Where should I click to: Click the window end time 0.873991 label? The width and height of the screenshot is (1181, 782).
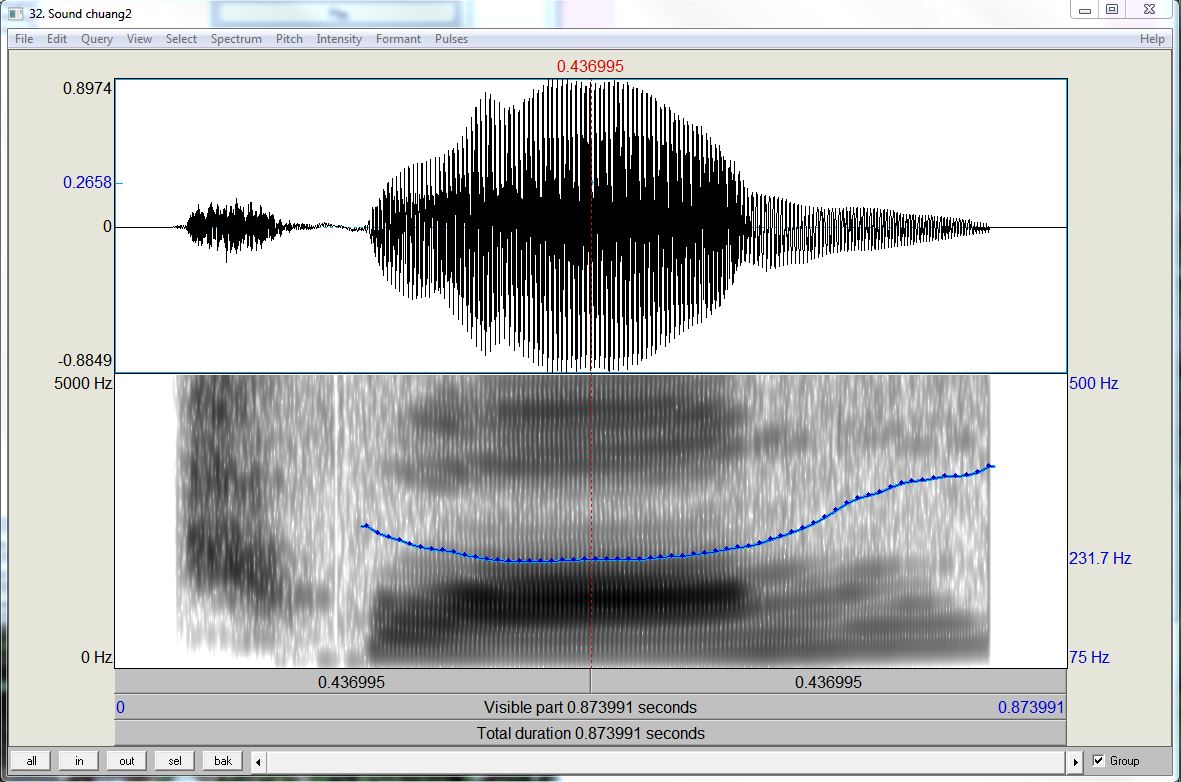pyautogui.click(x=1030, y=707)
